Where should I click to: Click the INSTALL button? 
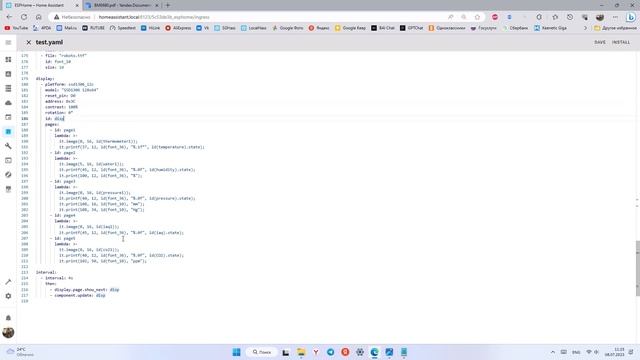tap(620, 42)
